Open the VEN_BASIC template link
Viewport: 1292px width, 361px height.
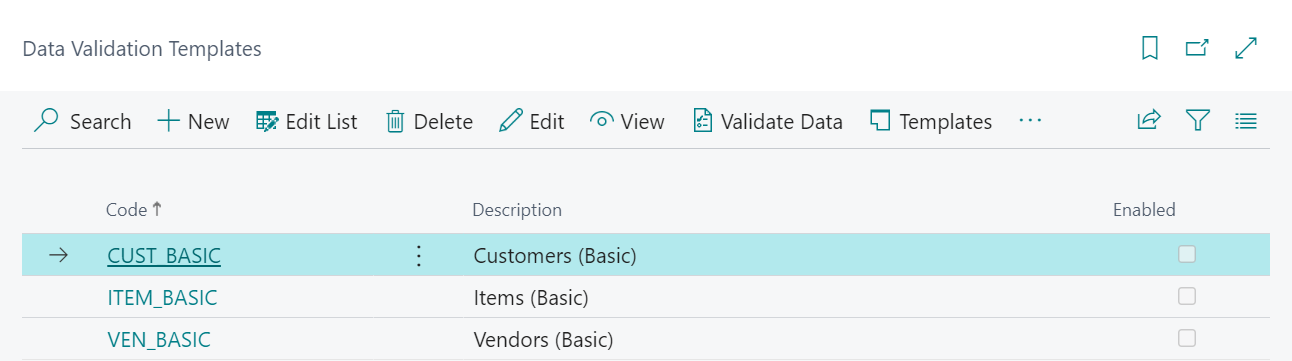click(159, 340)
